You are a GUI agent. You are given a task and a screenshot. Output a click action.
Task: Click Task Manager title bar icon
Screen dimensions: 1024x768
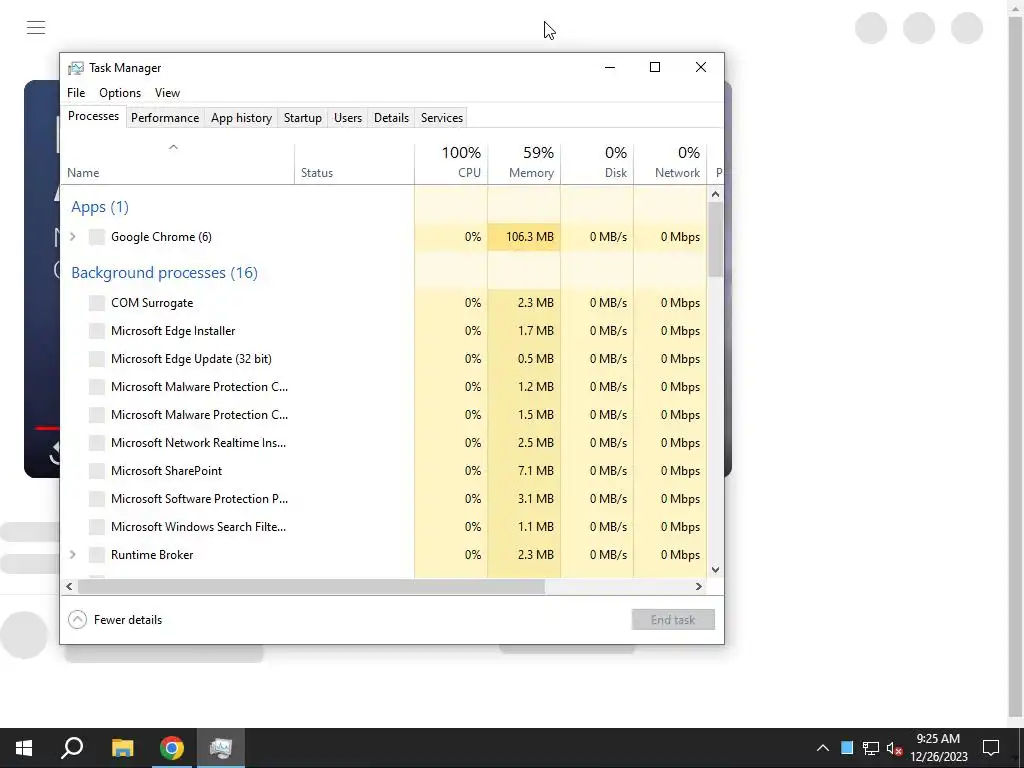point(76,68)
